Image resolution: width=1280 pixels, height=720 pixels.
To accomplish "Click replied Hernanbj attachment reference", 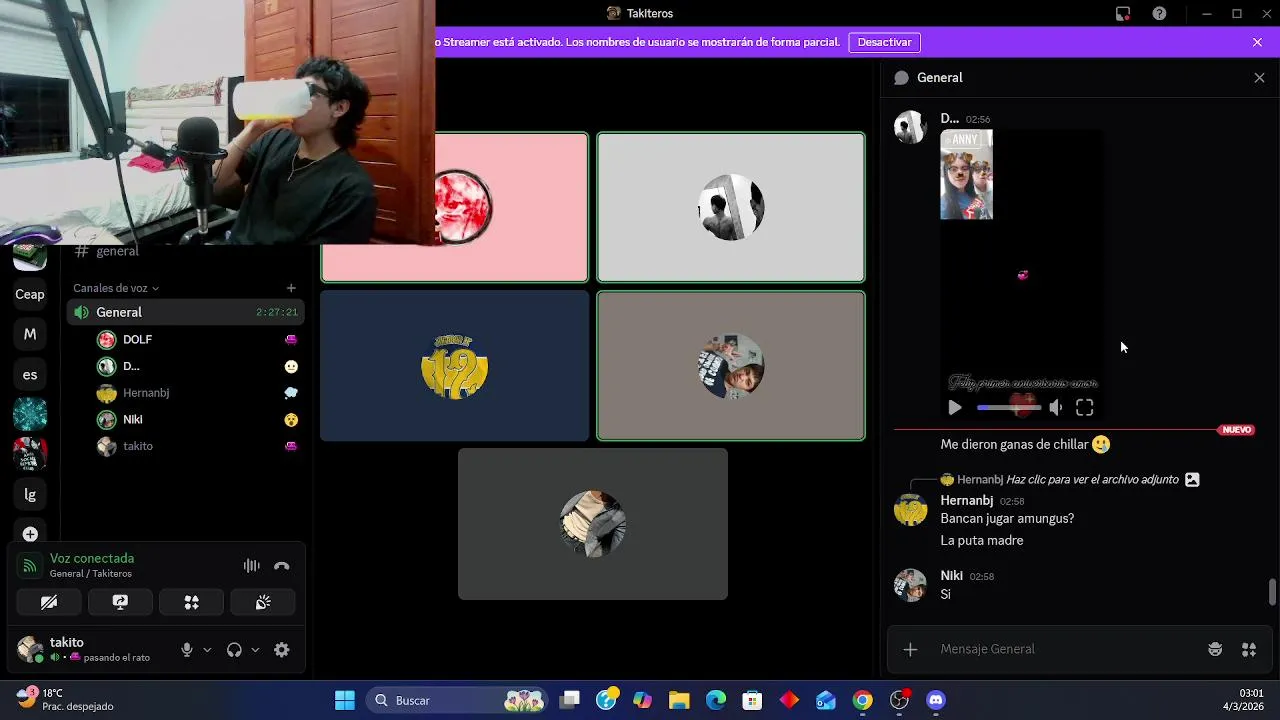I will pos(1092,480).
